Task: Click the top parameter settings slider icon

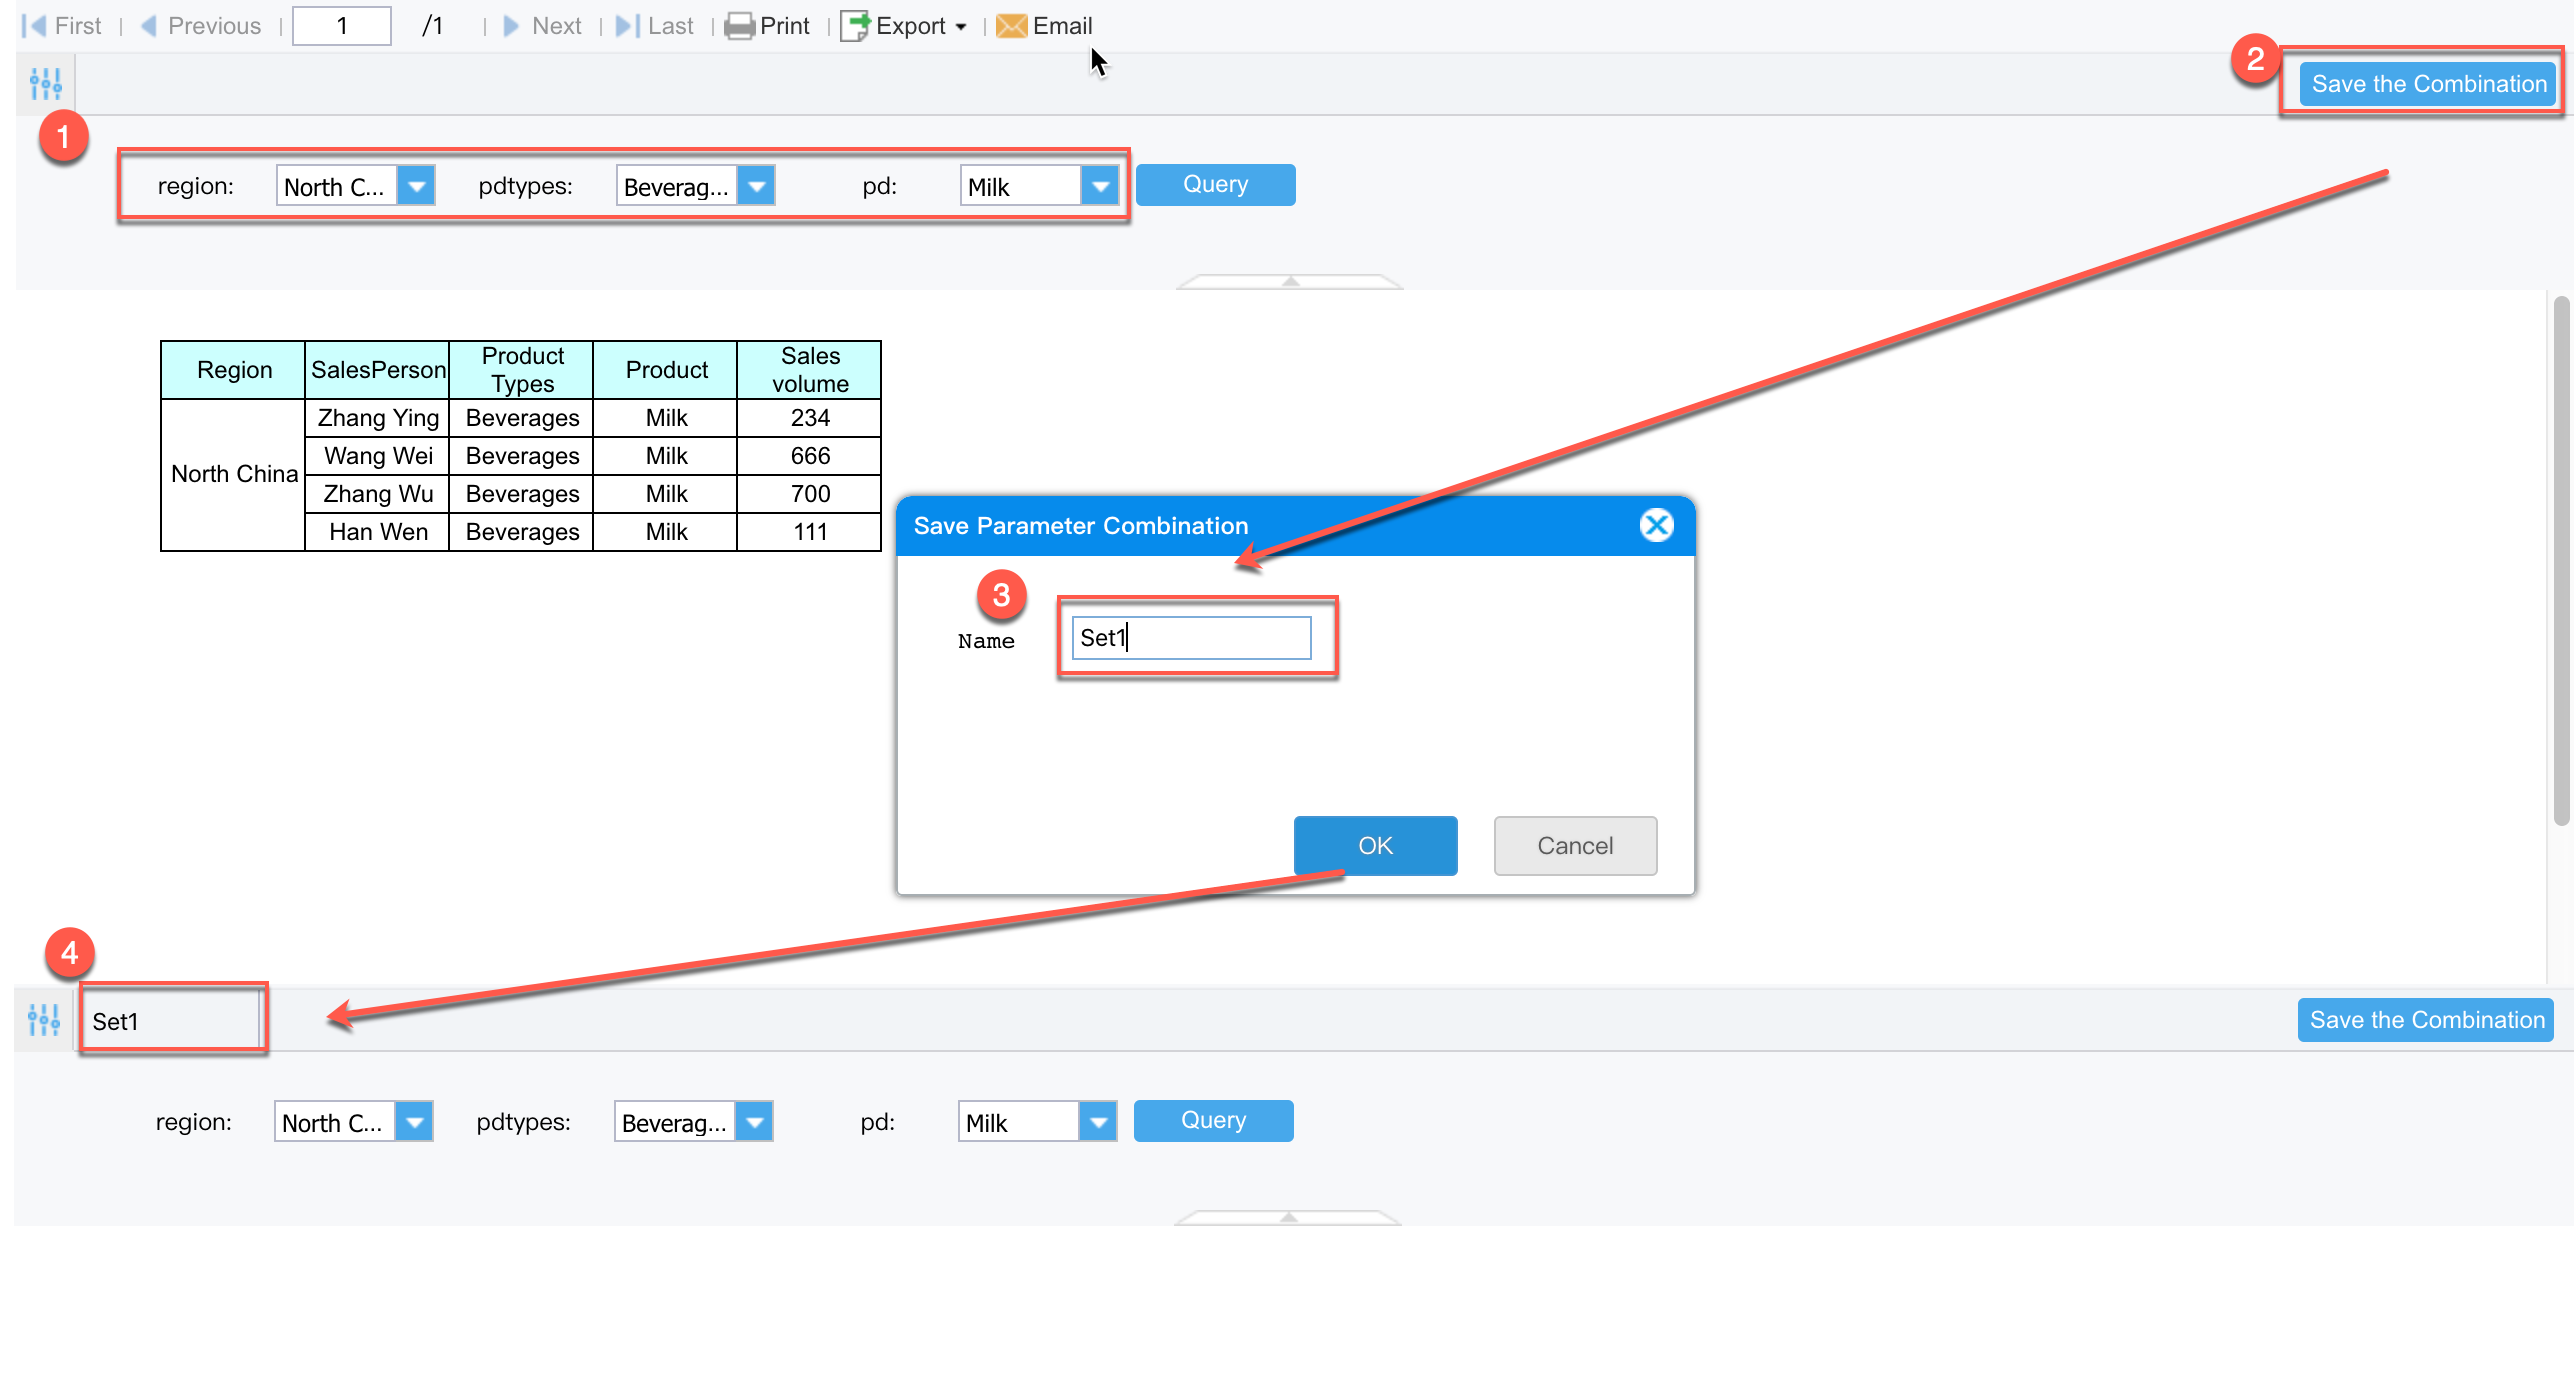Action: pos(46,84)
